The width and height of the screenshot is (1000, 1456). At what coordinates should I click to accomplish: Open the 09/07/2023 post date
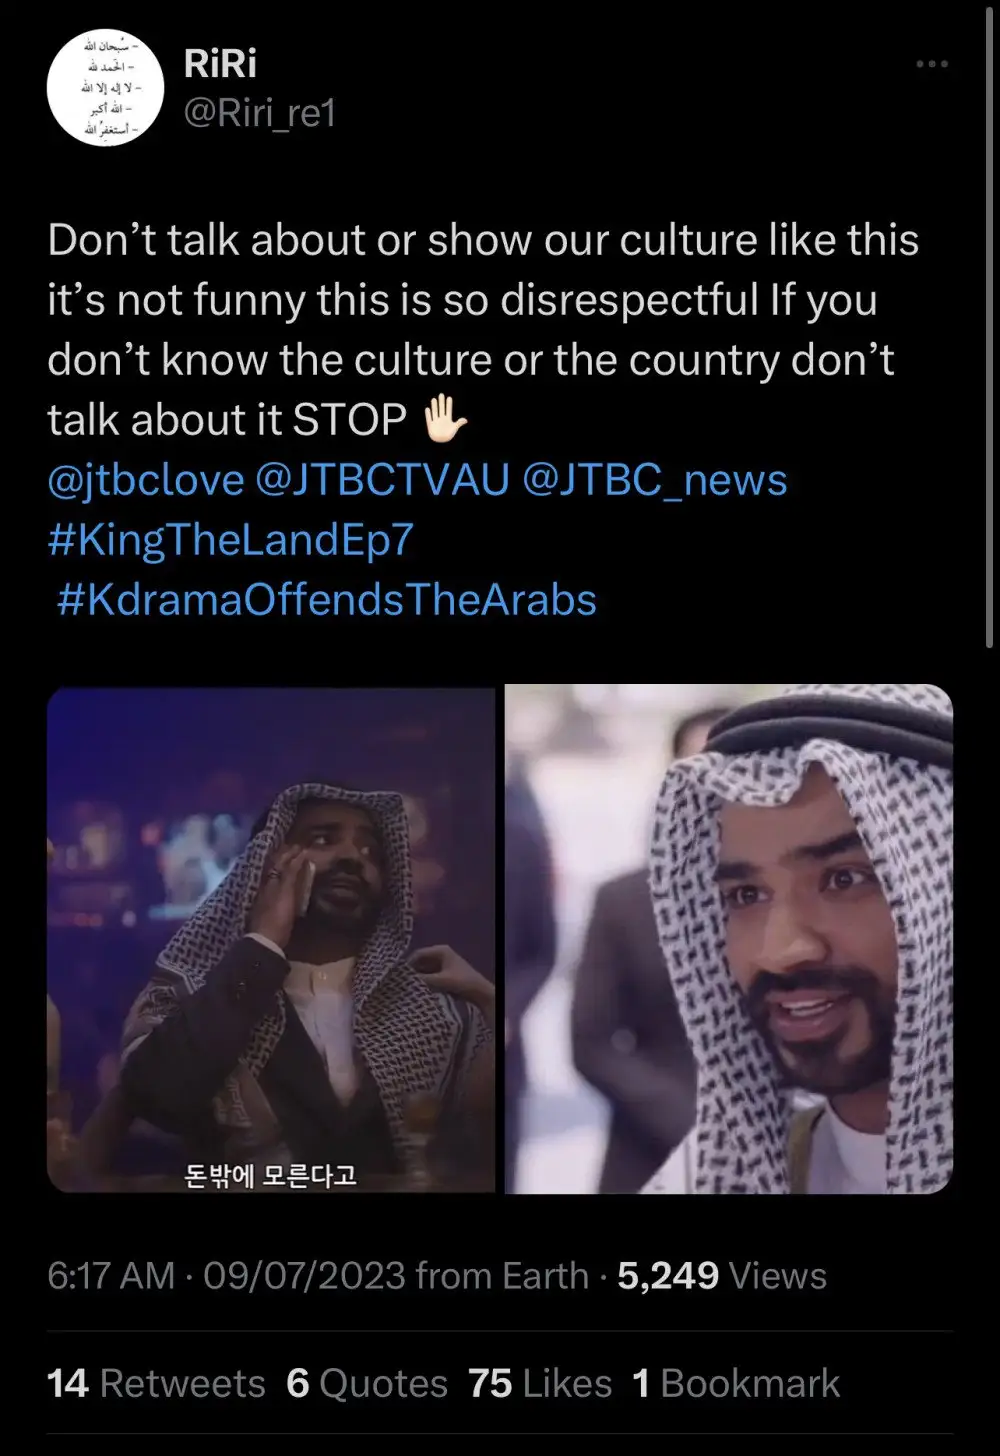(305, 1276)
